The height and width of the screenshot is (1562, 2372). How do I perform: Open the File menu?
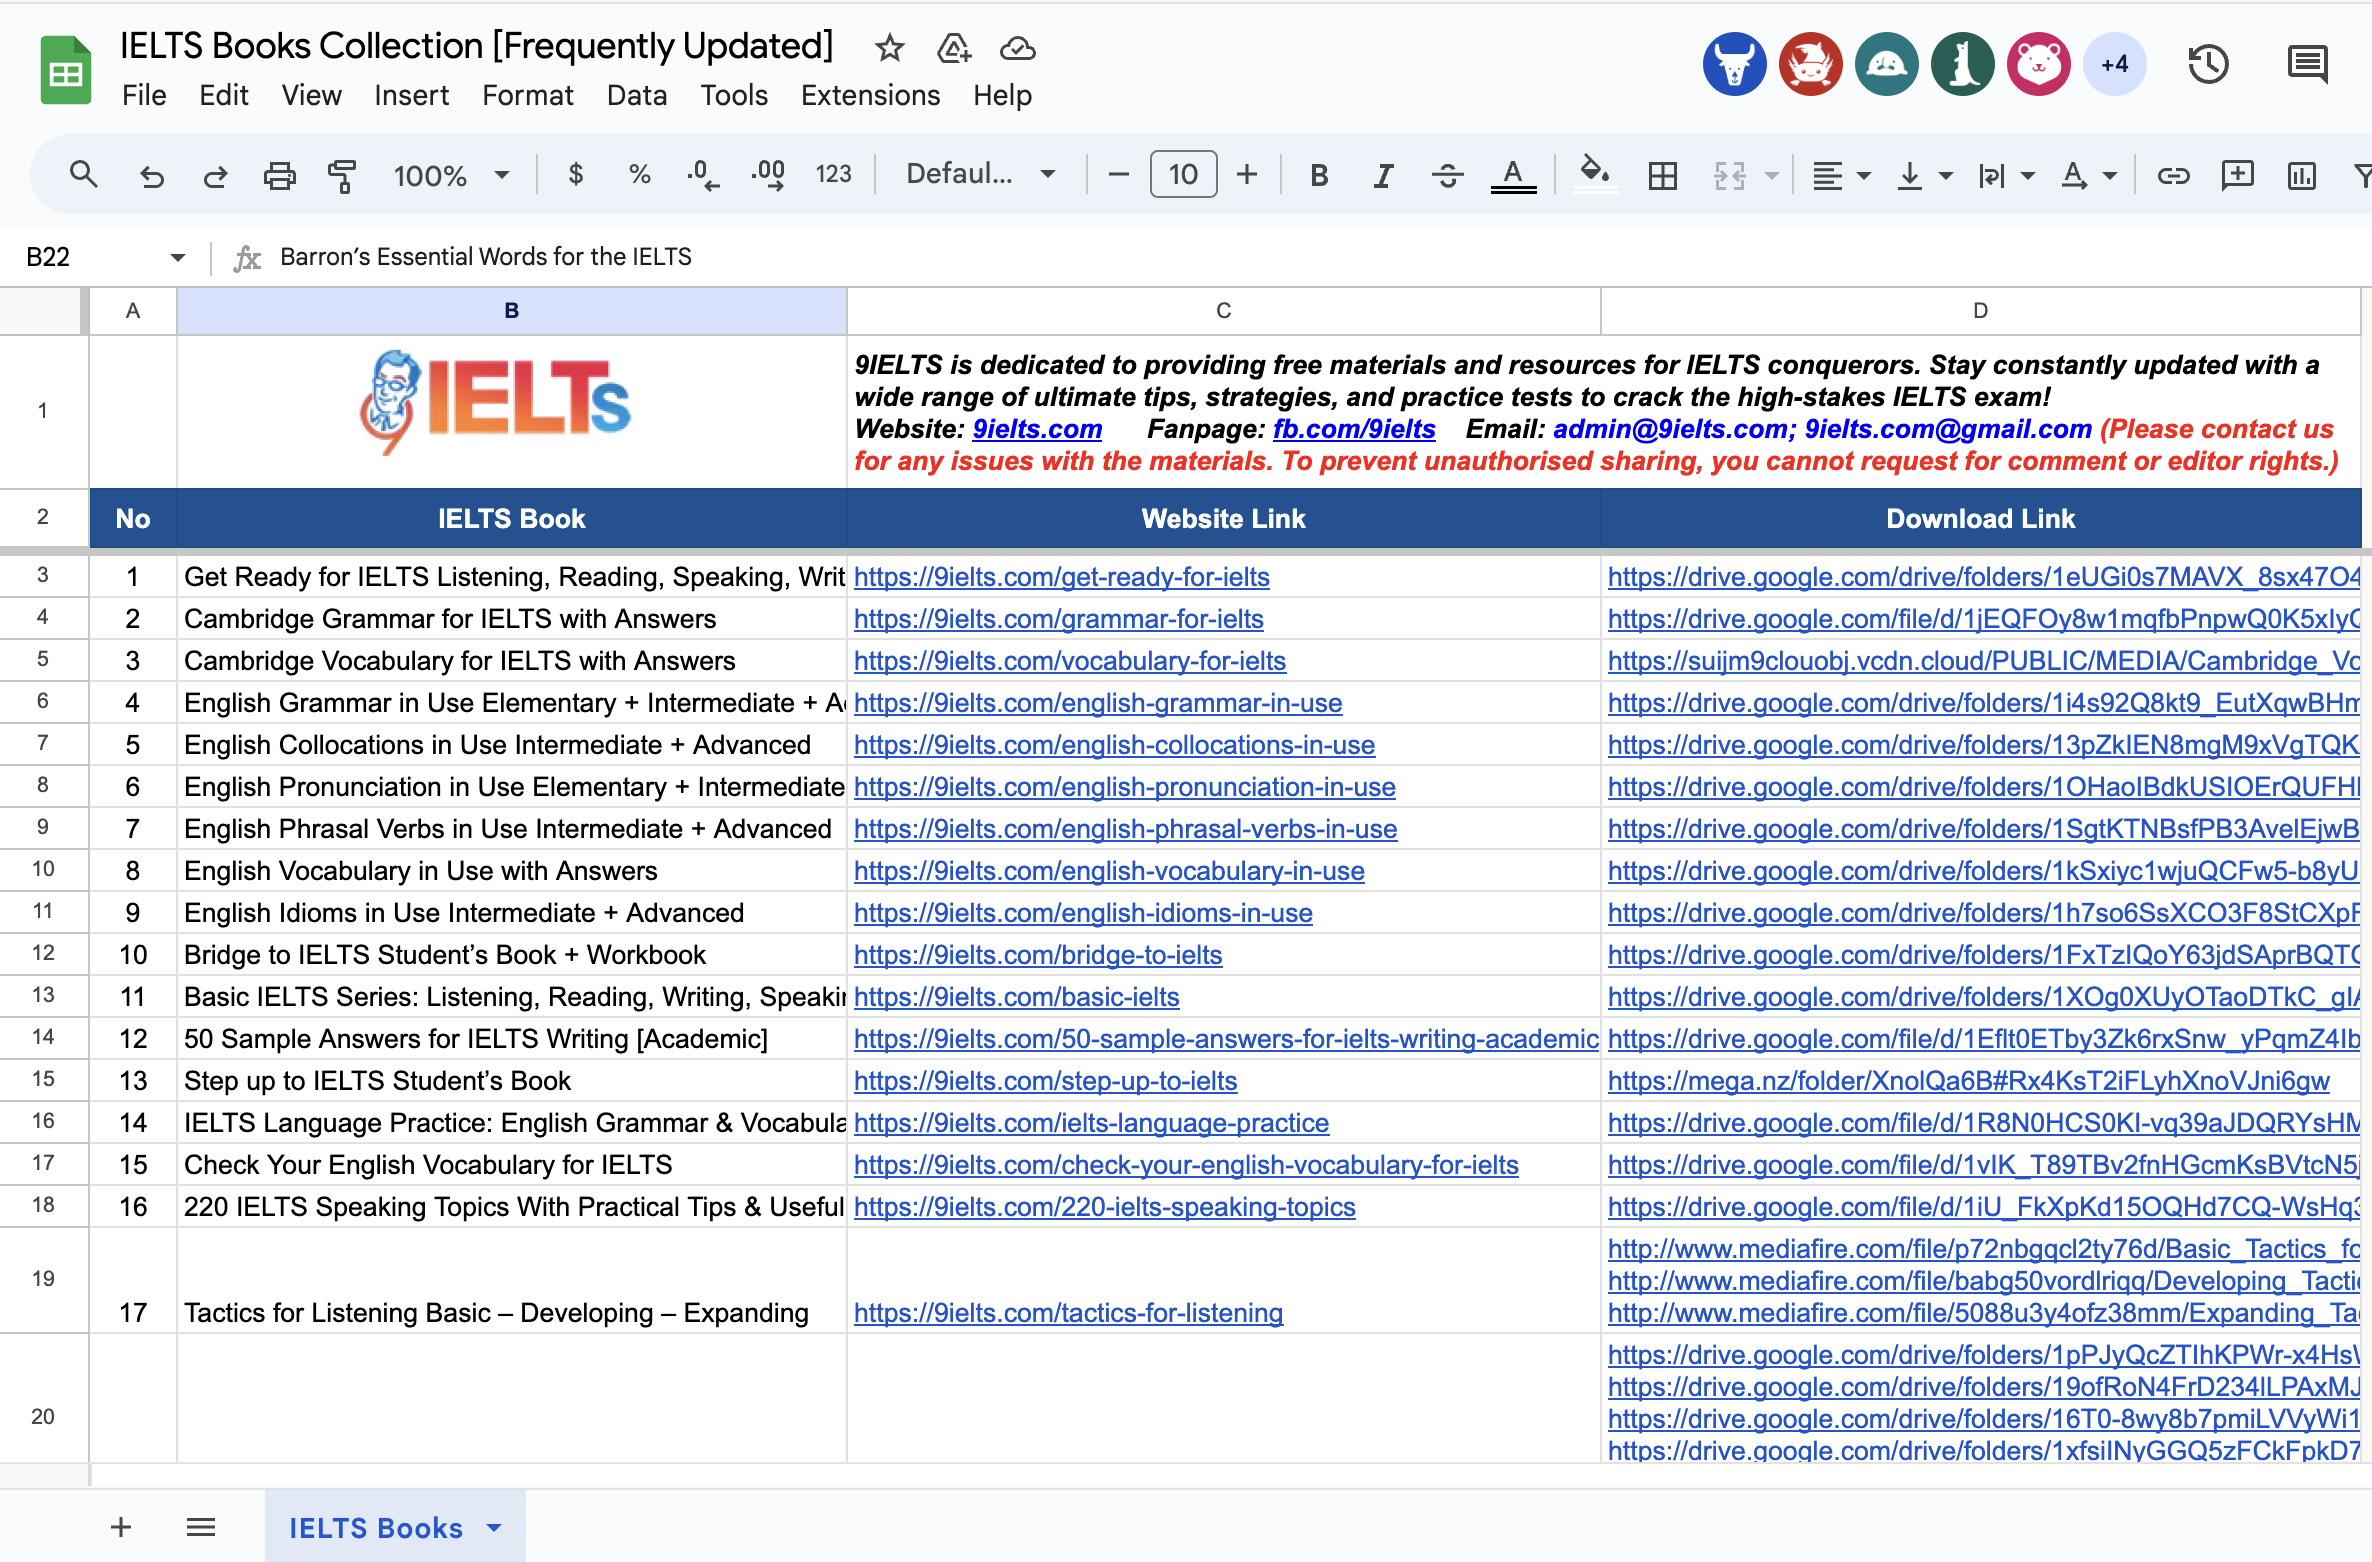144,95
